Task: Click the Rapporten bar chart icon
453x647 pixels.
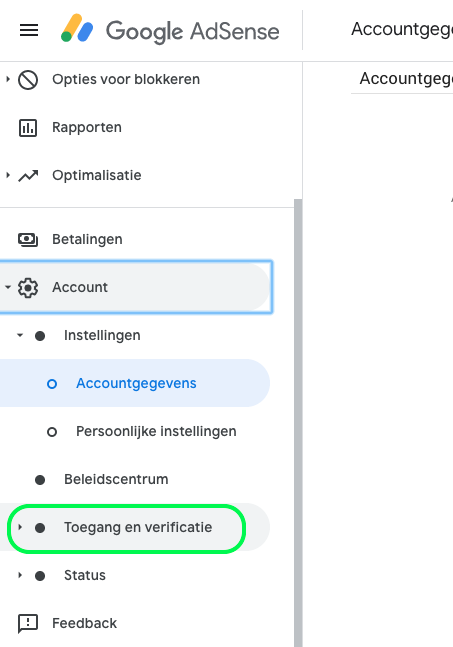Action: [x=28, y=128]
